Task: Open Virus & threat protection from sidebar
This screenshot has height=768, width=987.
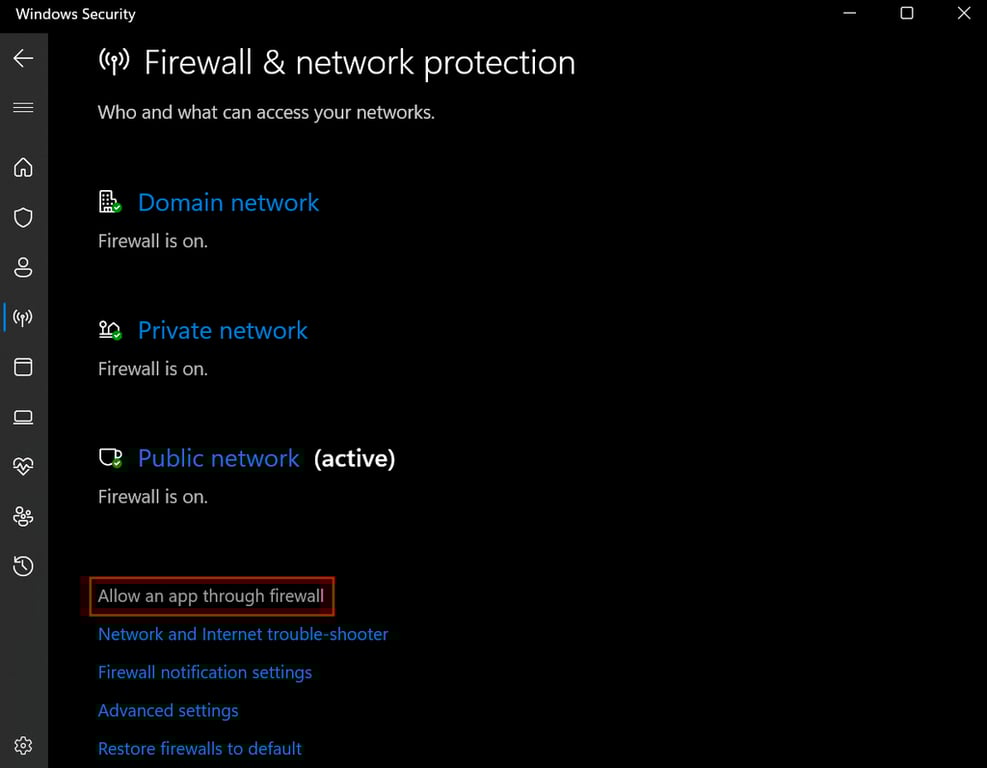Action: 23,217
